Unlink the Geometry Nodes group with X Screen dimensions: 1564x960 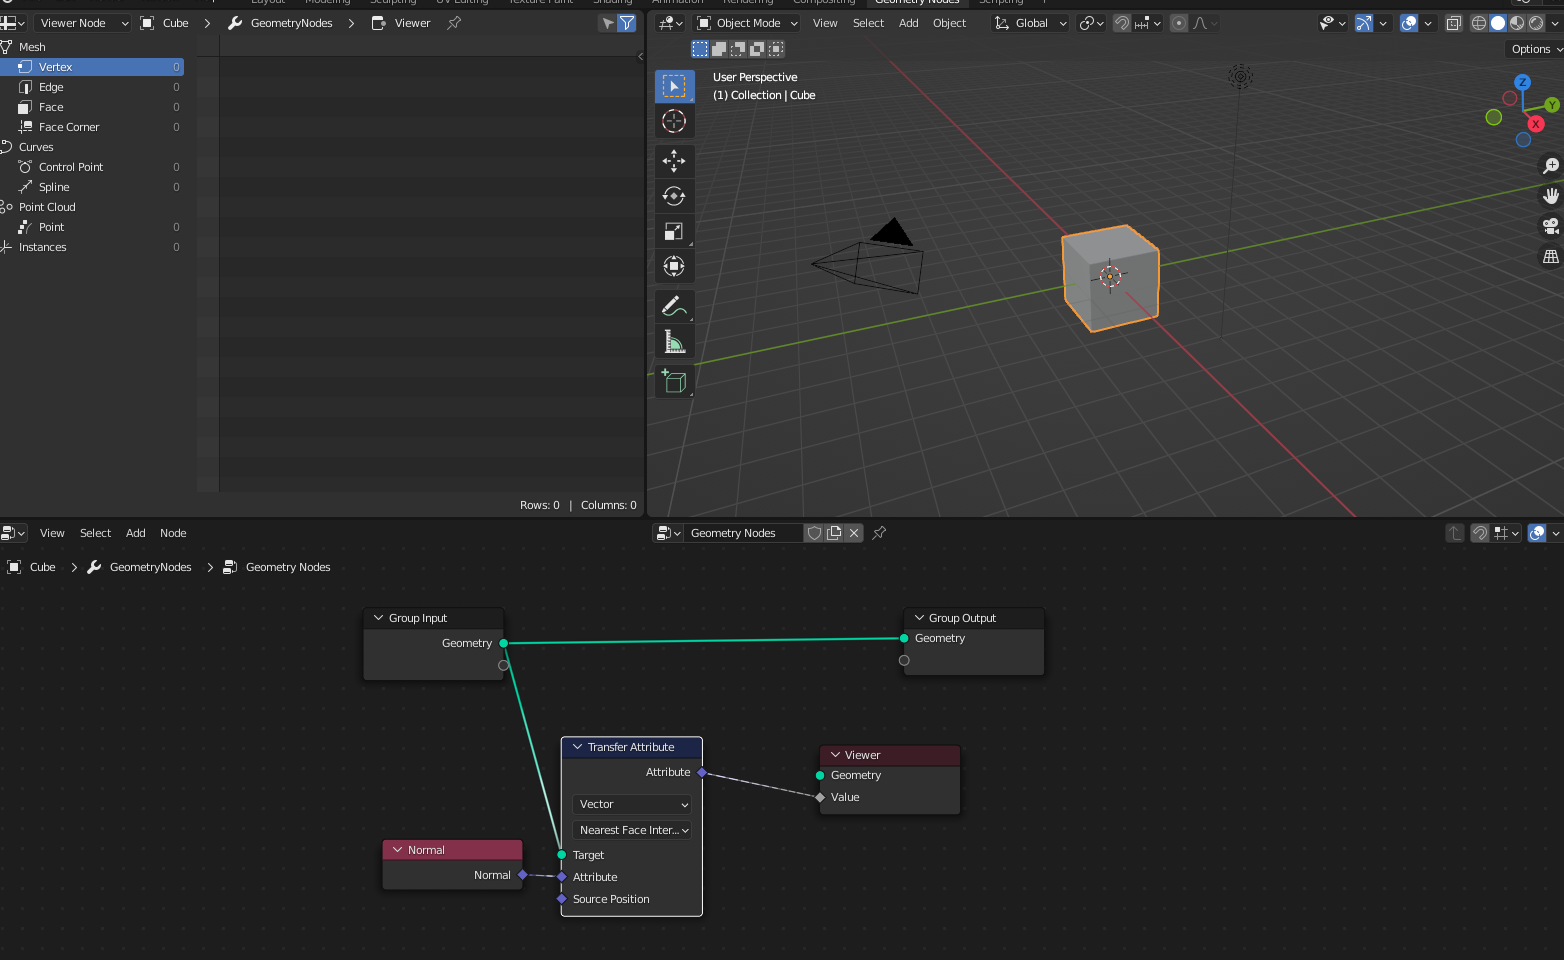[854, 533]
